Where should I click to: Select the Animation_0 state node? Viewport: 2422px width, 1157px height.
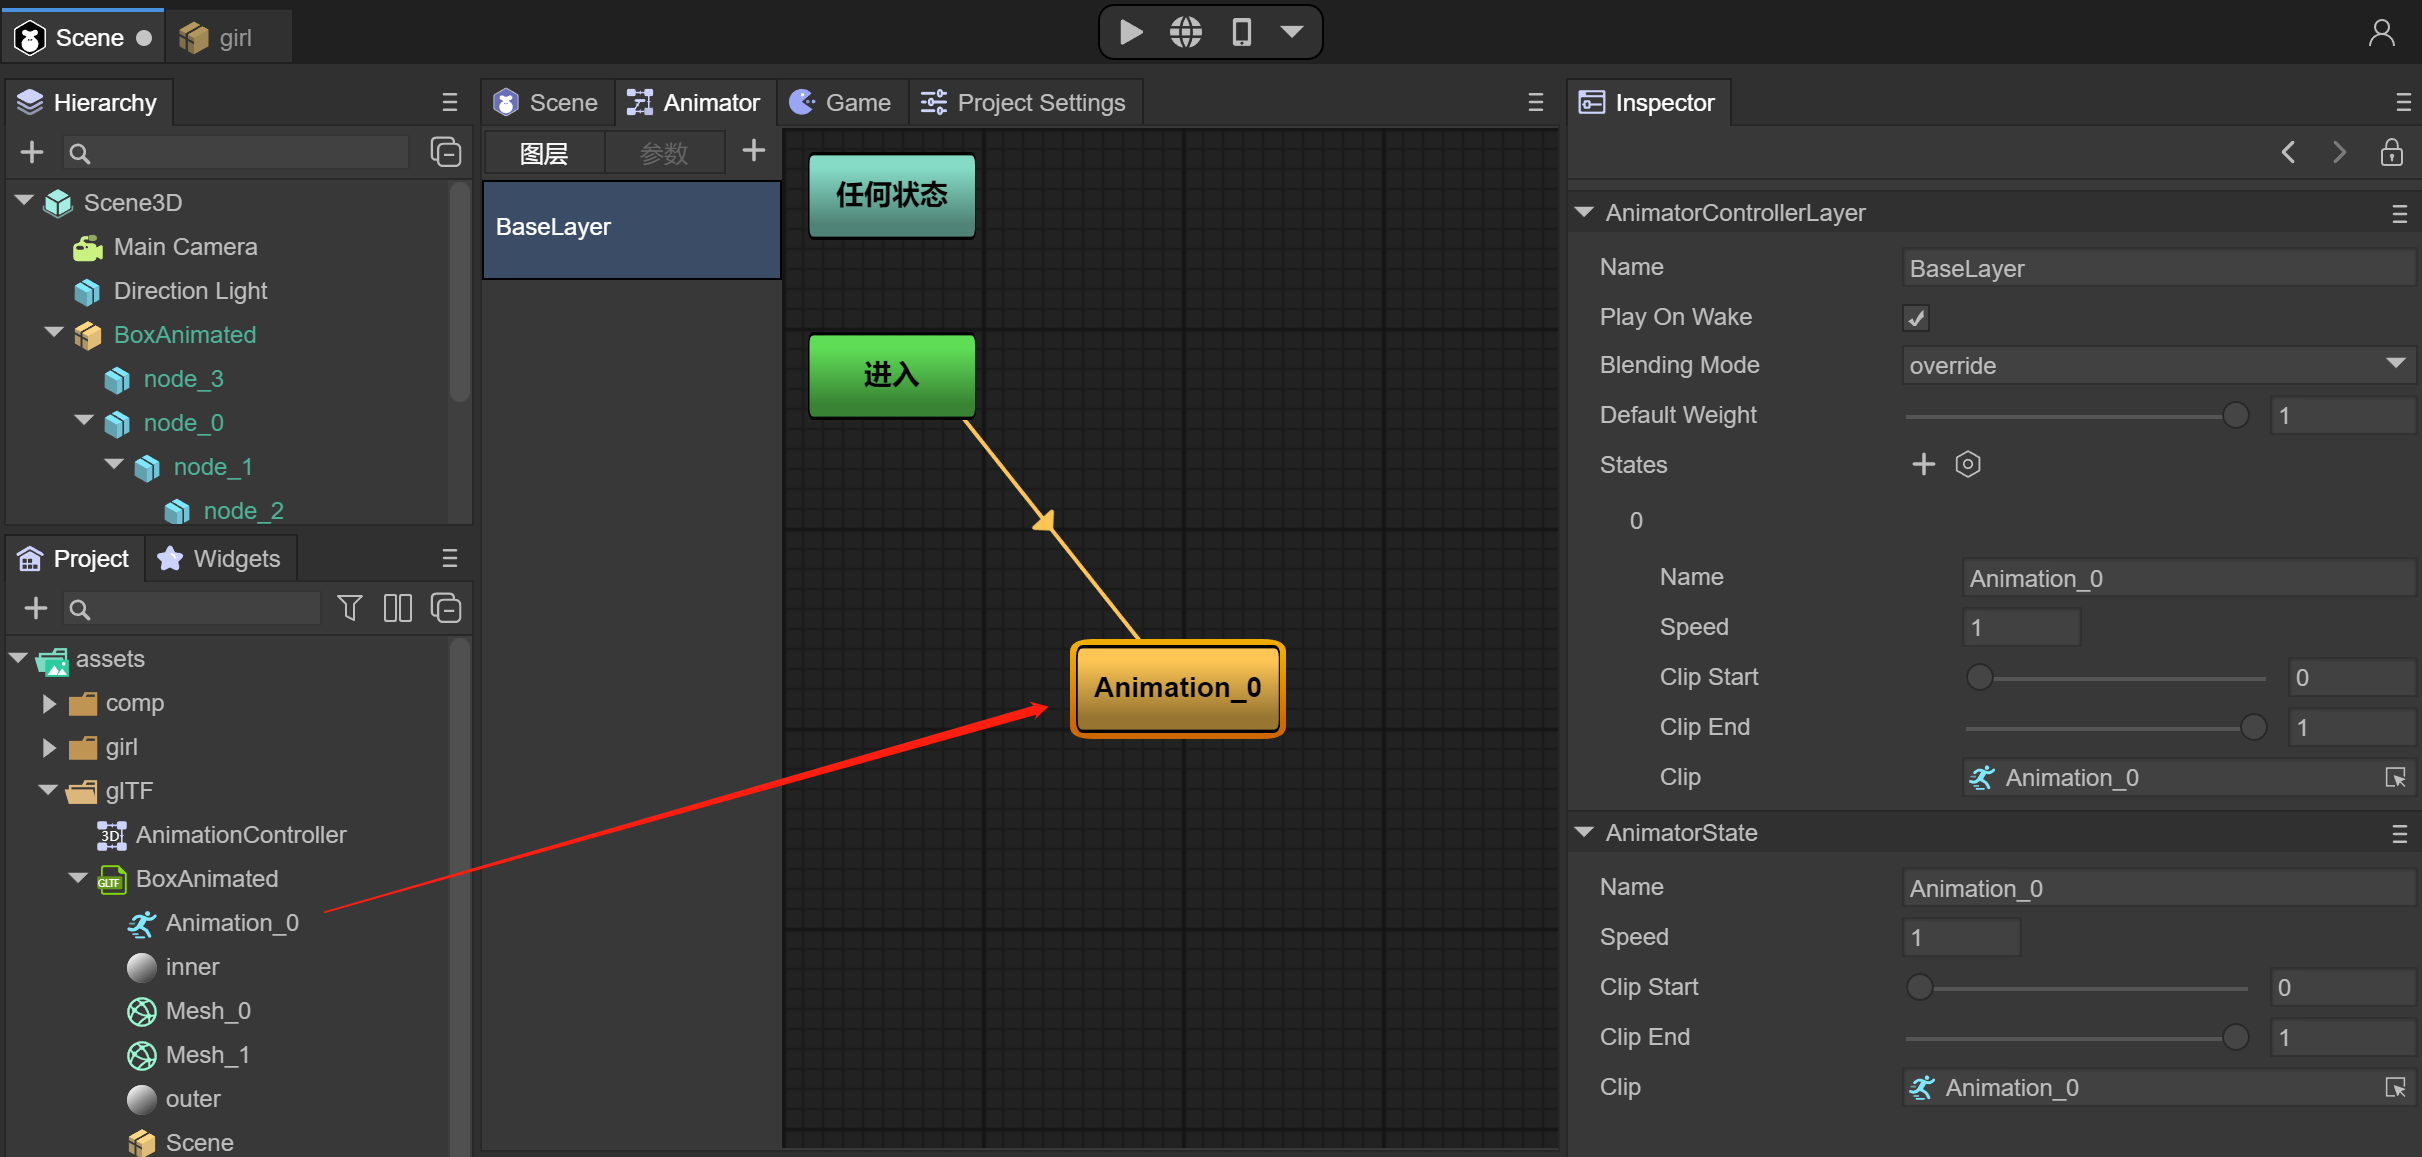[x=1177, y=688]
